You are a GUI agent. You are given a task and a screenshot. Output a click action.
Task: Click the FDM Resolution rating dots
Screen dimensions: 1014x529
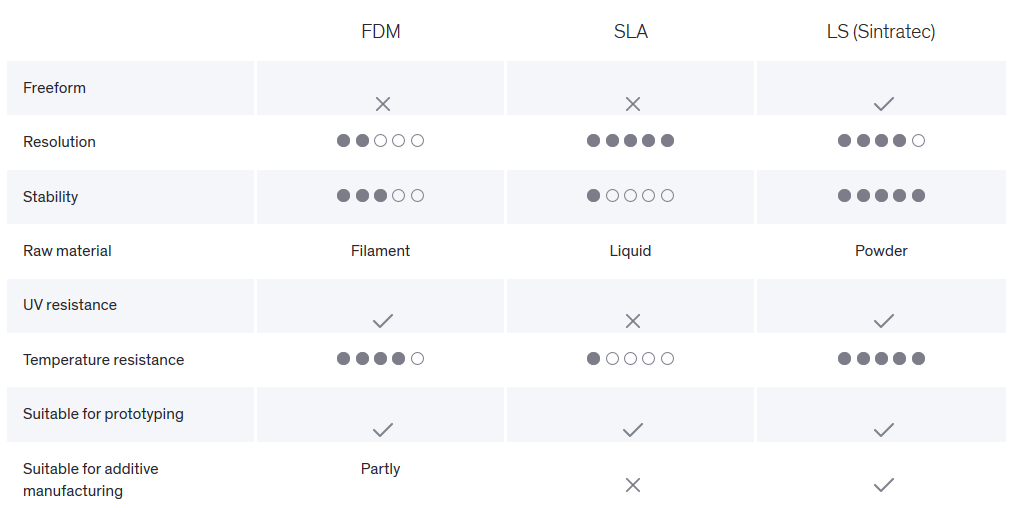[x=380, y=140]
